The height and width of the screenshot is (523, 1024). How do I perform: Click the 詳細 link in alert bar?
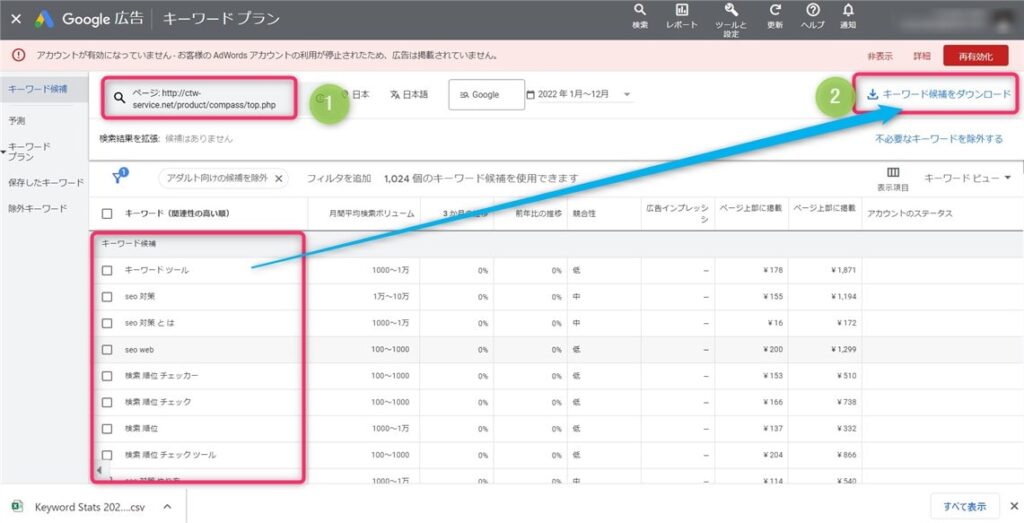[922, 56]
